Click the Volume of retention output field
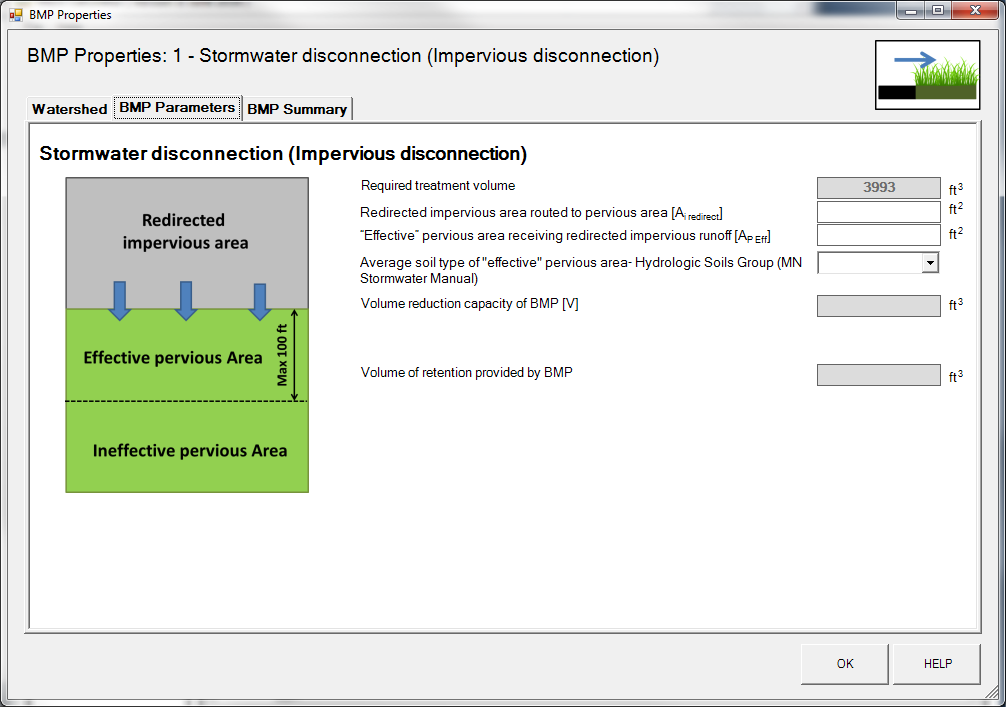Viewport: 1006px width, 707px height. (x=878, y=375)
